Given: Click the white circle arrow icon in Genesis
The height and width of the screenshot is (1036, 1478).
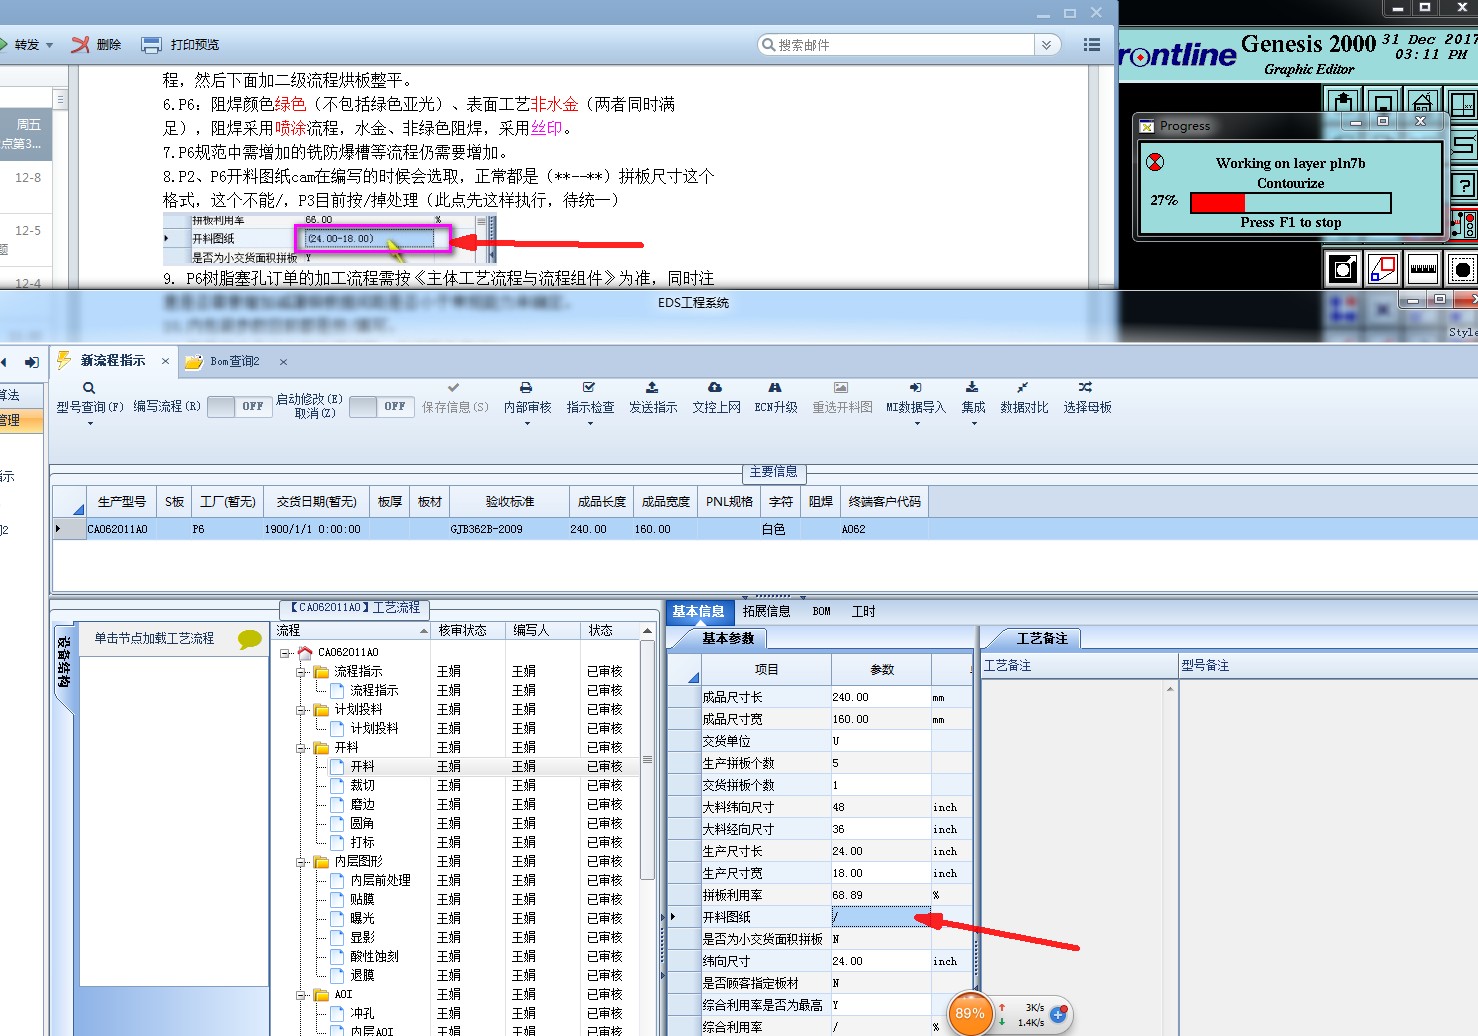Looking at the screenshot, I should 1343,268.
